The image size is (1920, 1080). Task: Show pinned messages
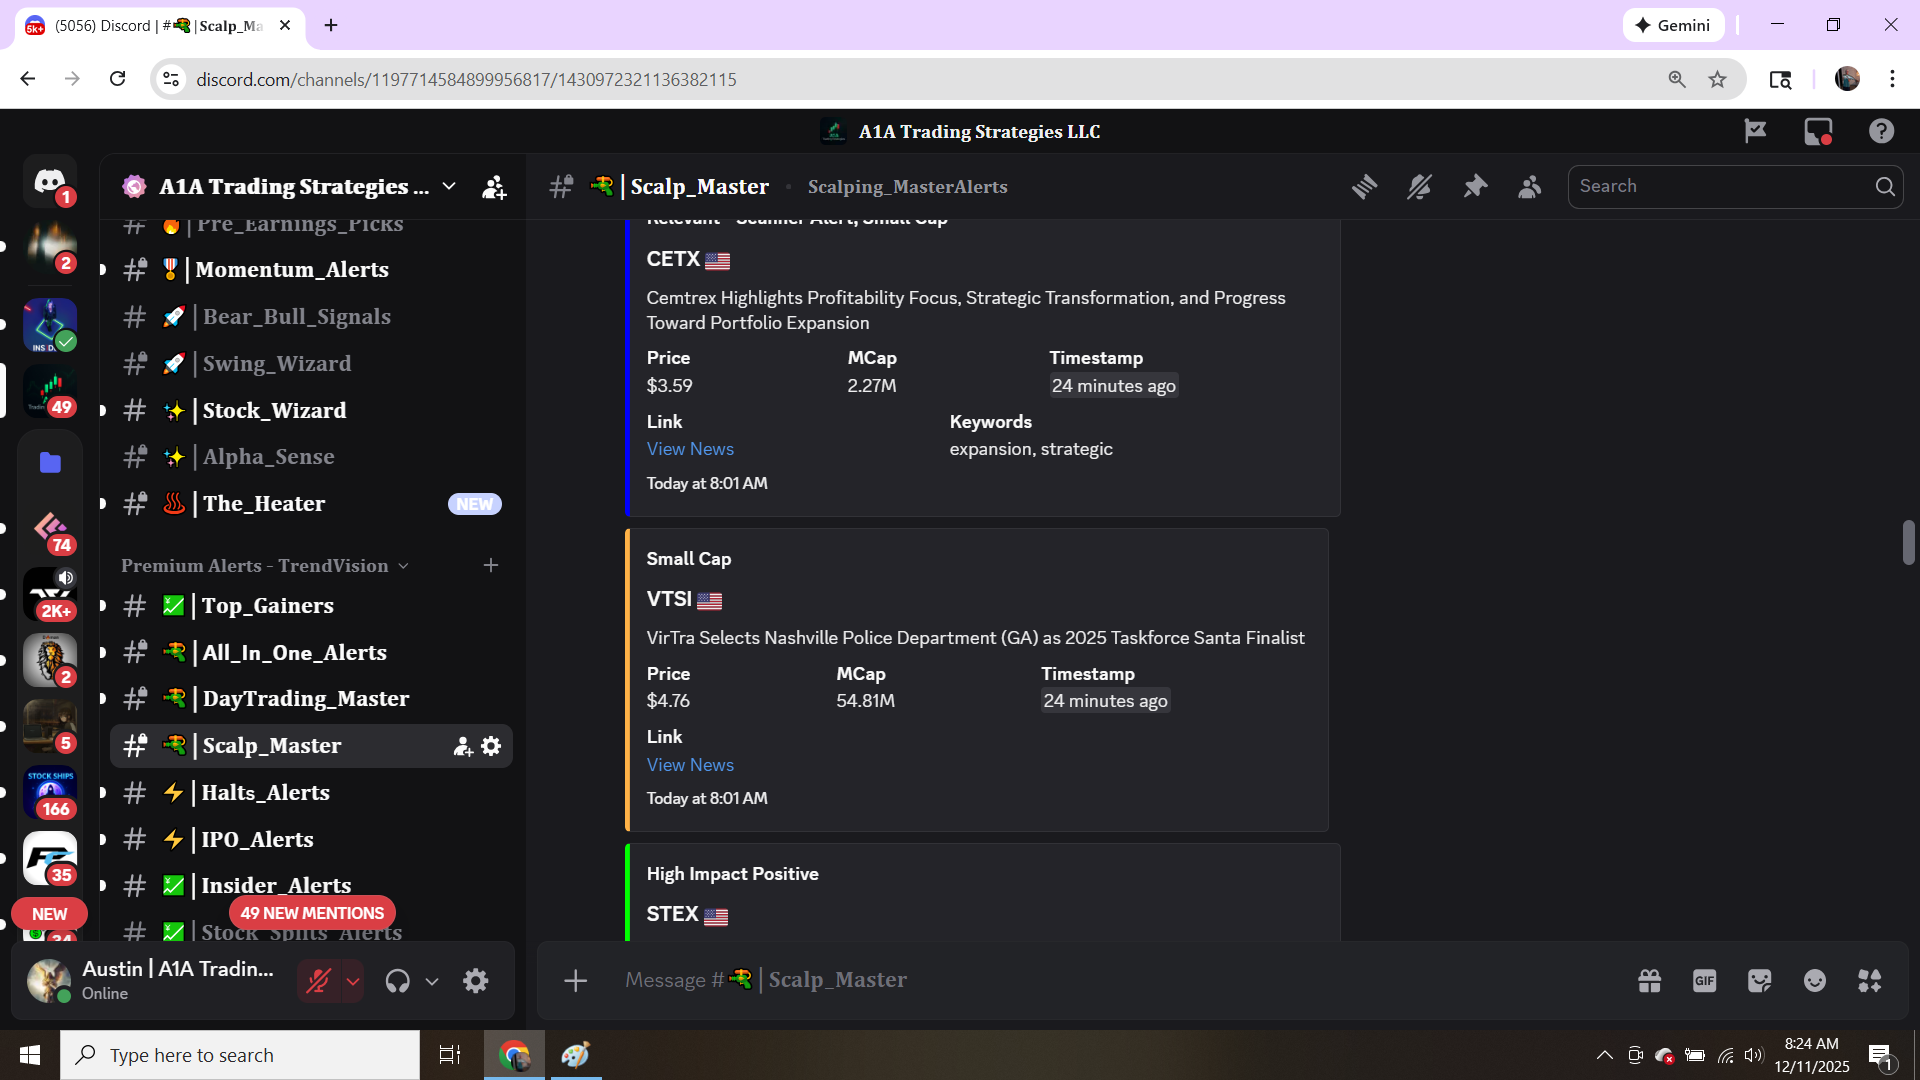pos(1475,187)
